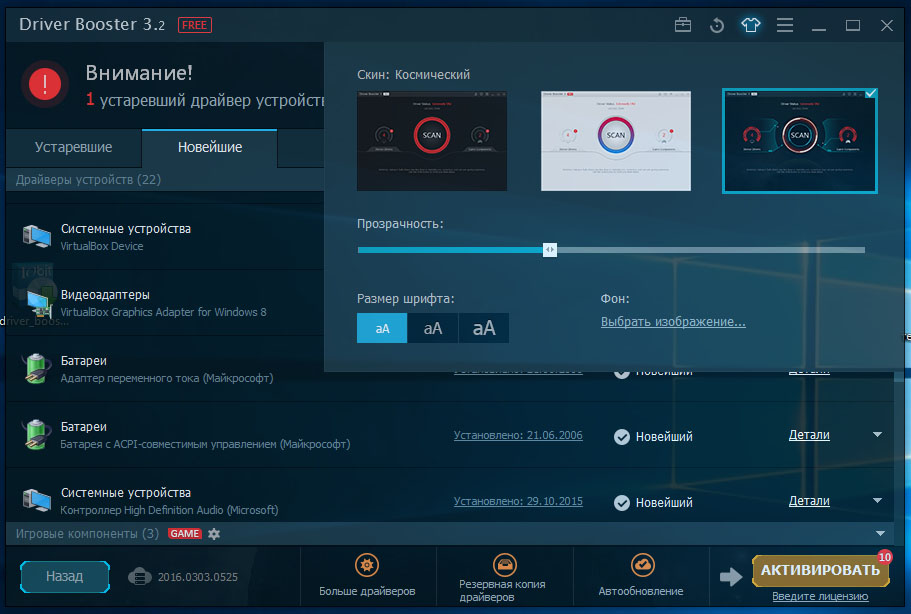The width and height of the screenshot is (911, 614).
Task: Click the database icon beside version 2016.0303.0525
Action: click(139, 577)
